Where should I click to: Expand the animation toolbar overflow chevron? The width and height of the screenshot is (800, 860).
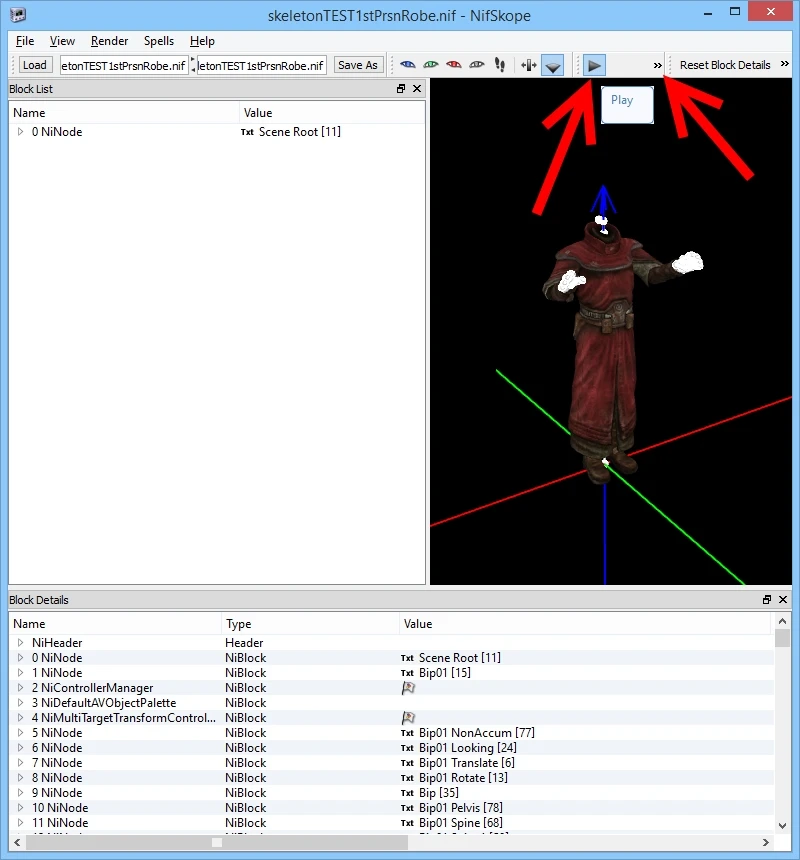point(657,65)
